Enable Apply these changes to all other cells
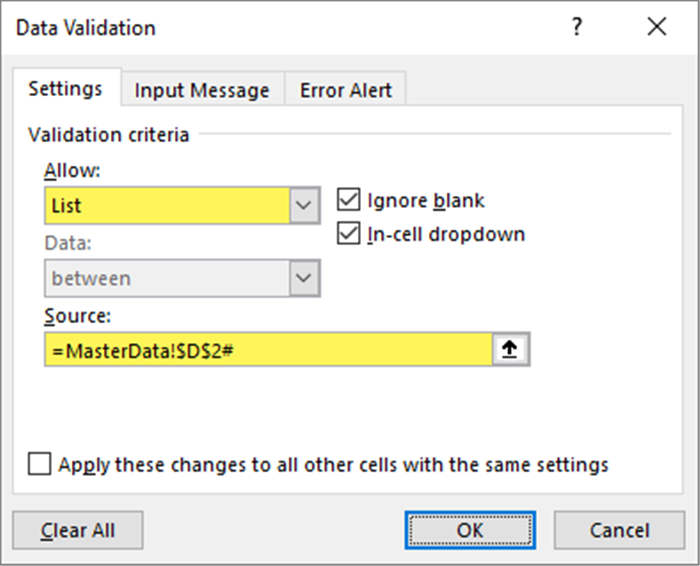 [40, 464]
